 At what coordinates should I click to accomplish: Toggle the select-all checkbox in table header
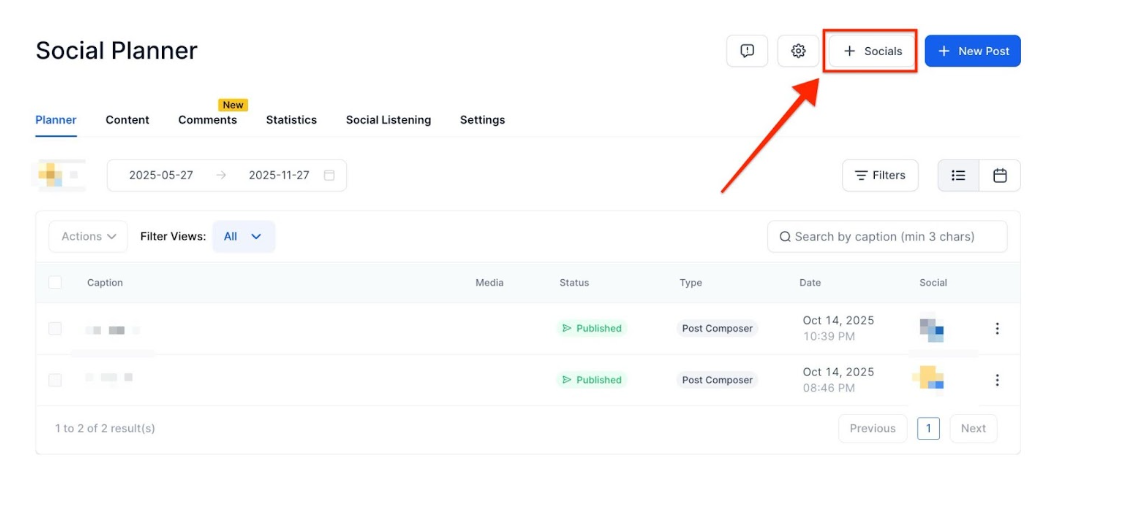pyautogui.click(x=55, y=283)
